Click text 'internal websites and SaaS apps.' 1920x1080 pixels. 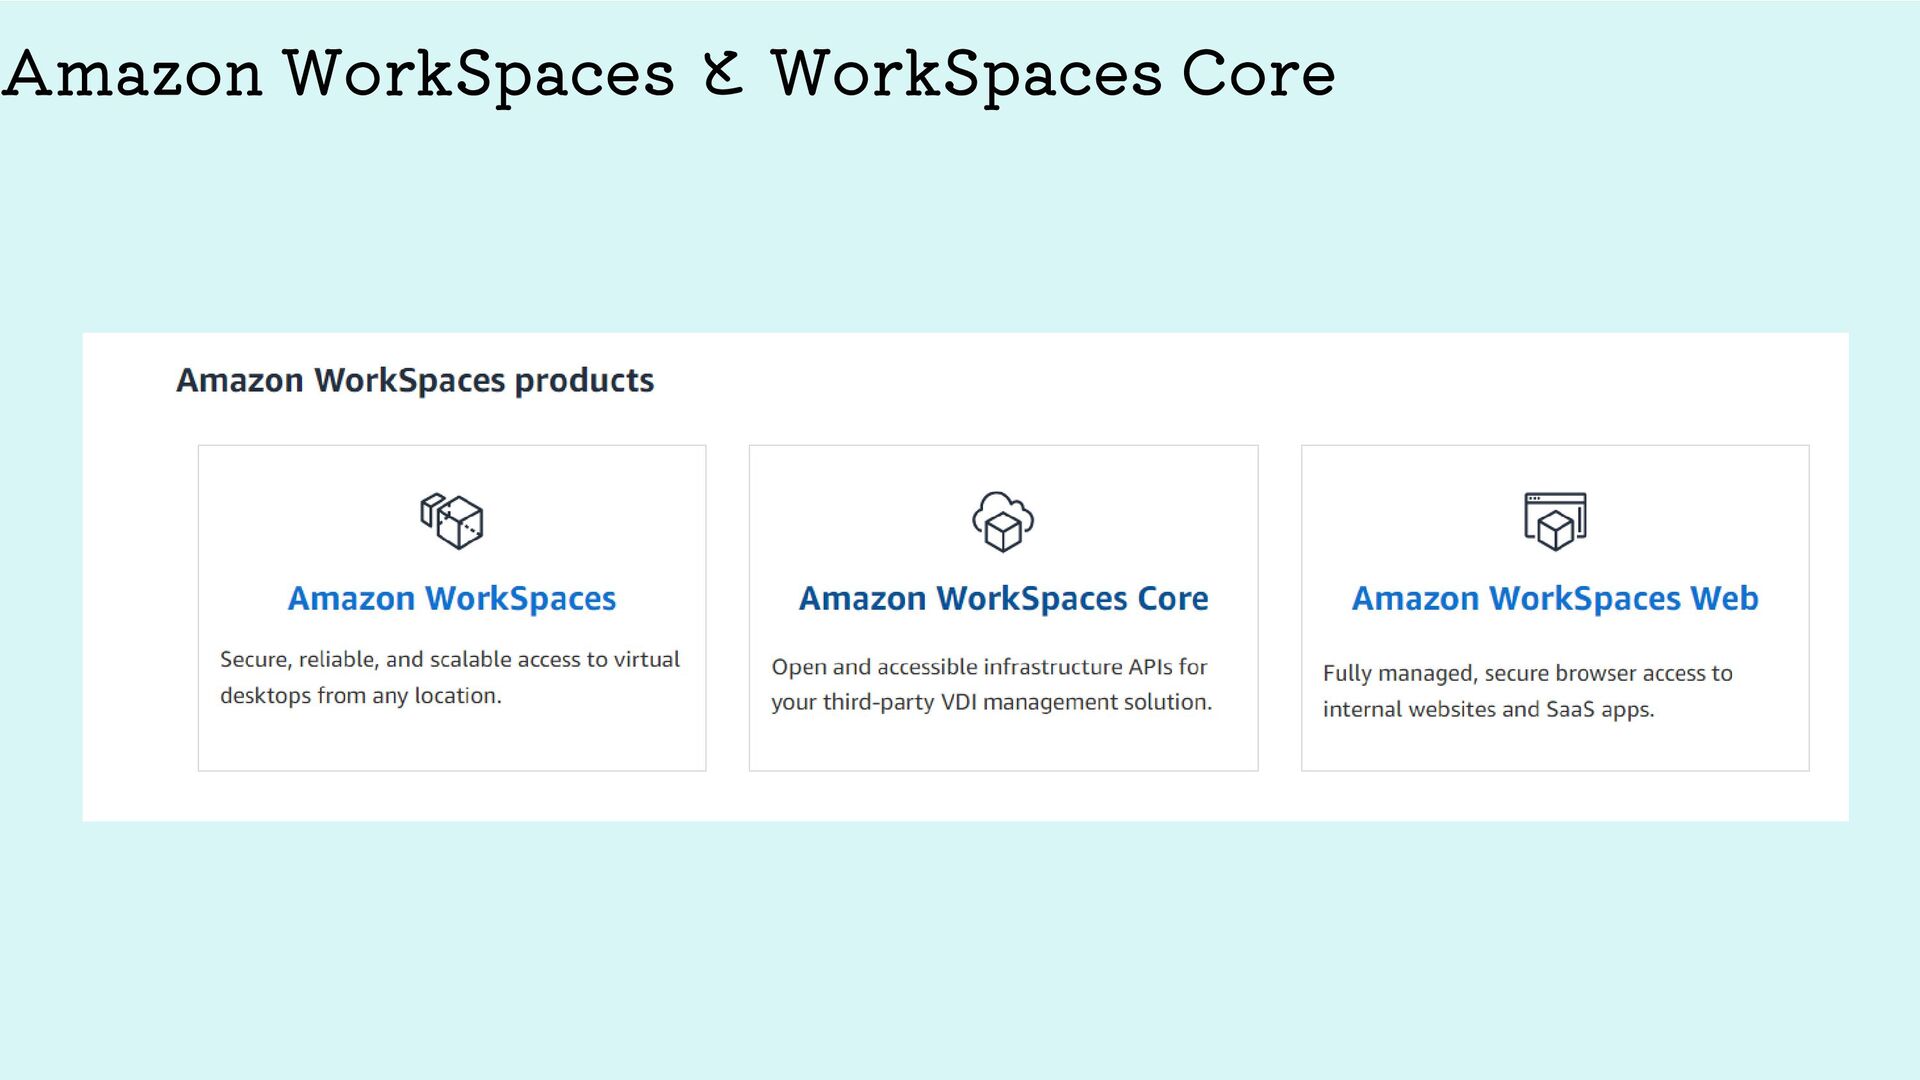1488,710
